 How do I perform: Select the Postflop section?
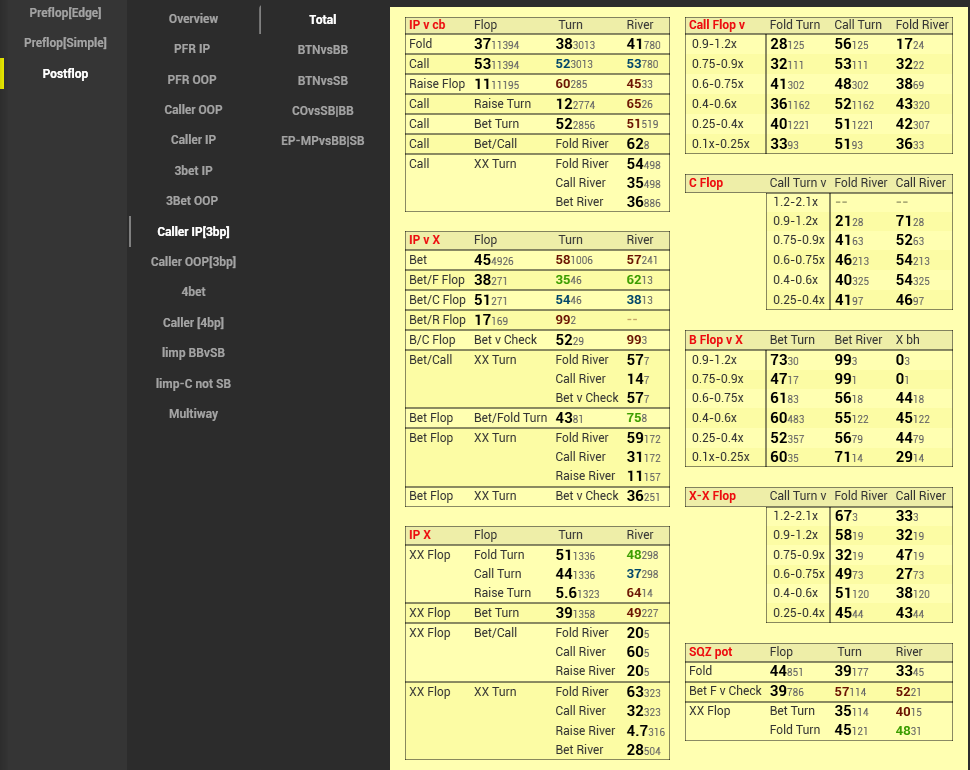[65, 74]
